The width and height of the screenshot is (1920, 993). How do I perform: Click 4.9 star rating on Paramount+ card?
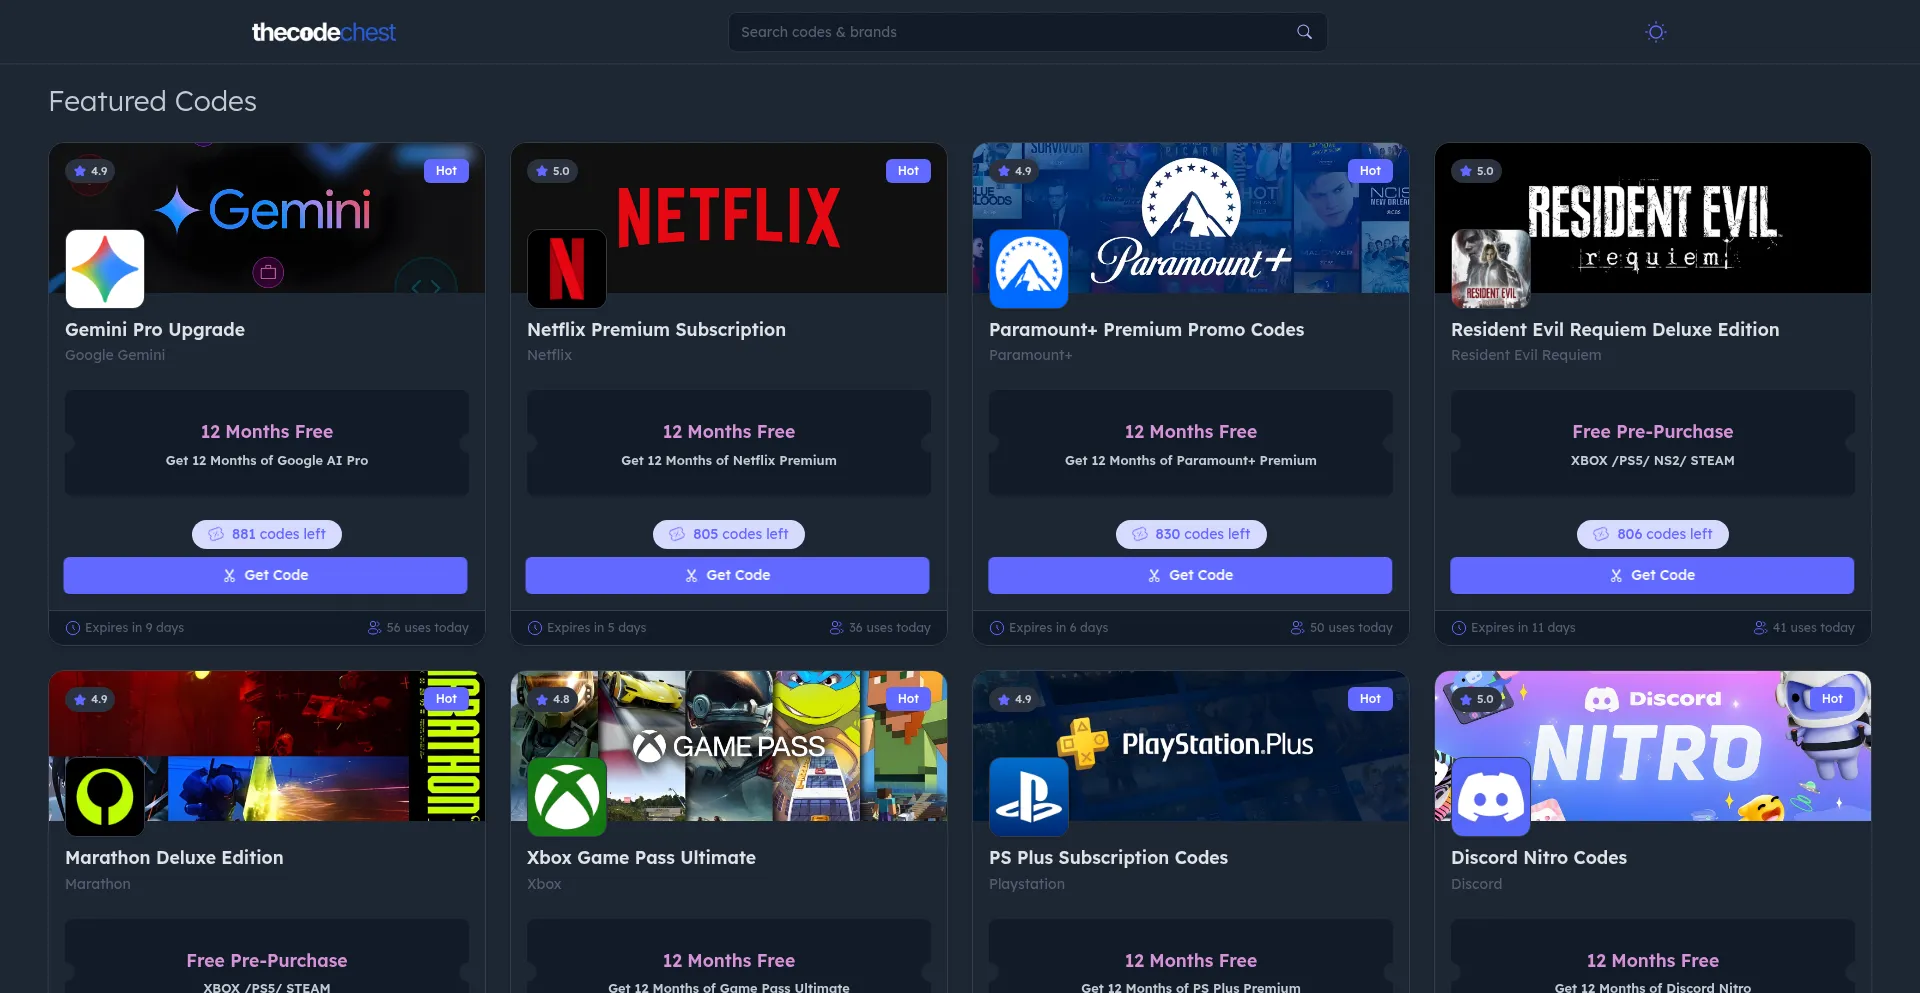tap(1014, 171)
